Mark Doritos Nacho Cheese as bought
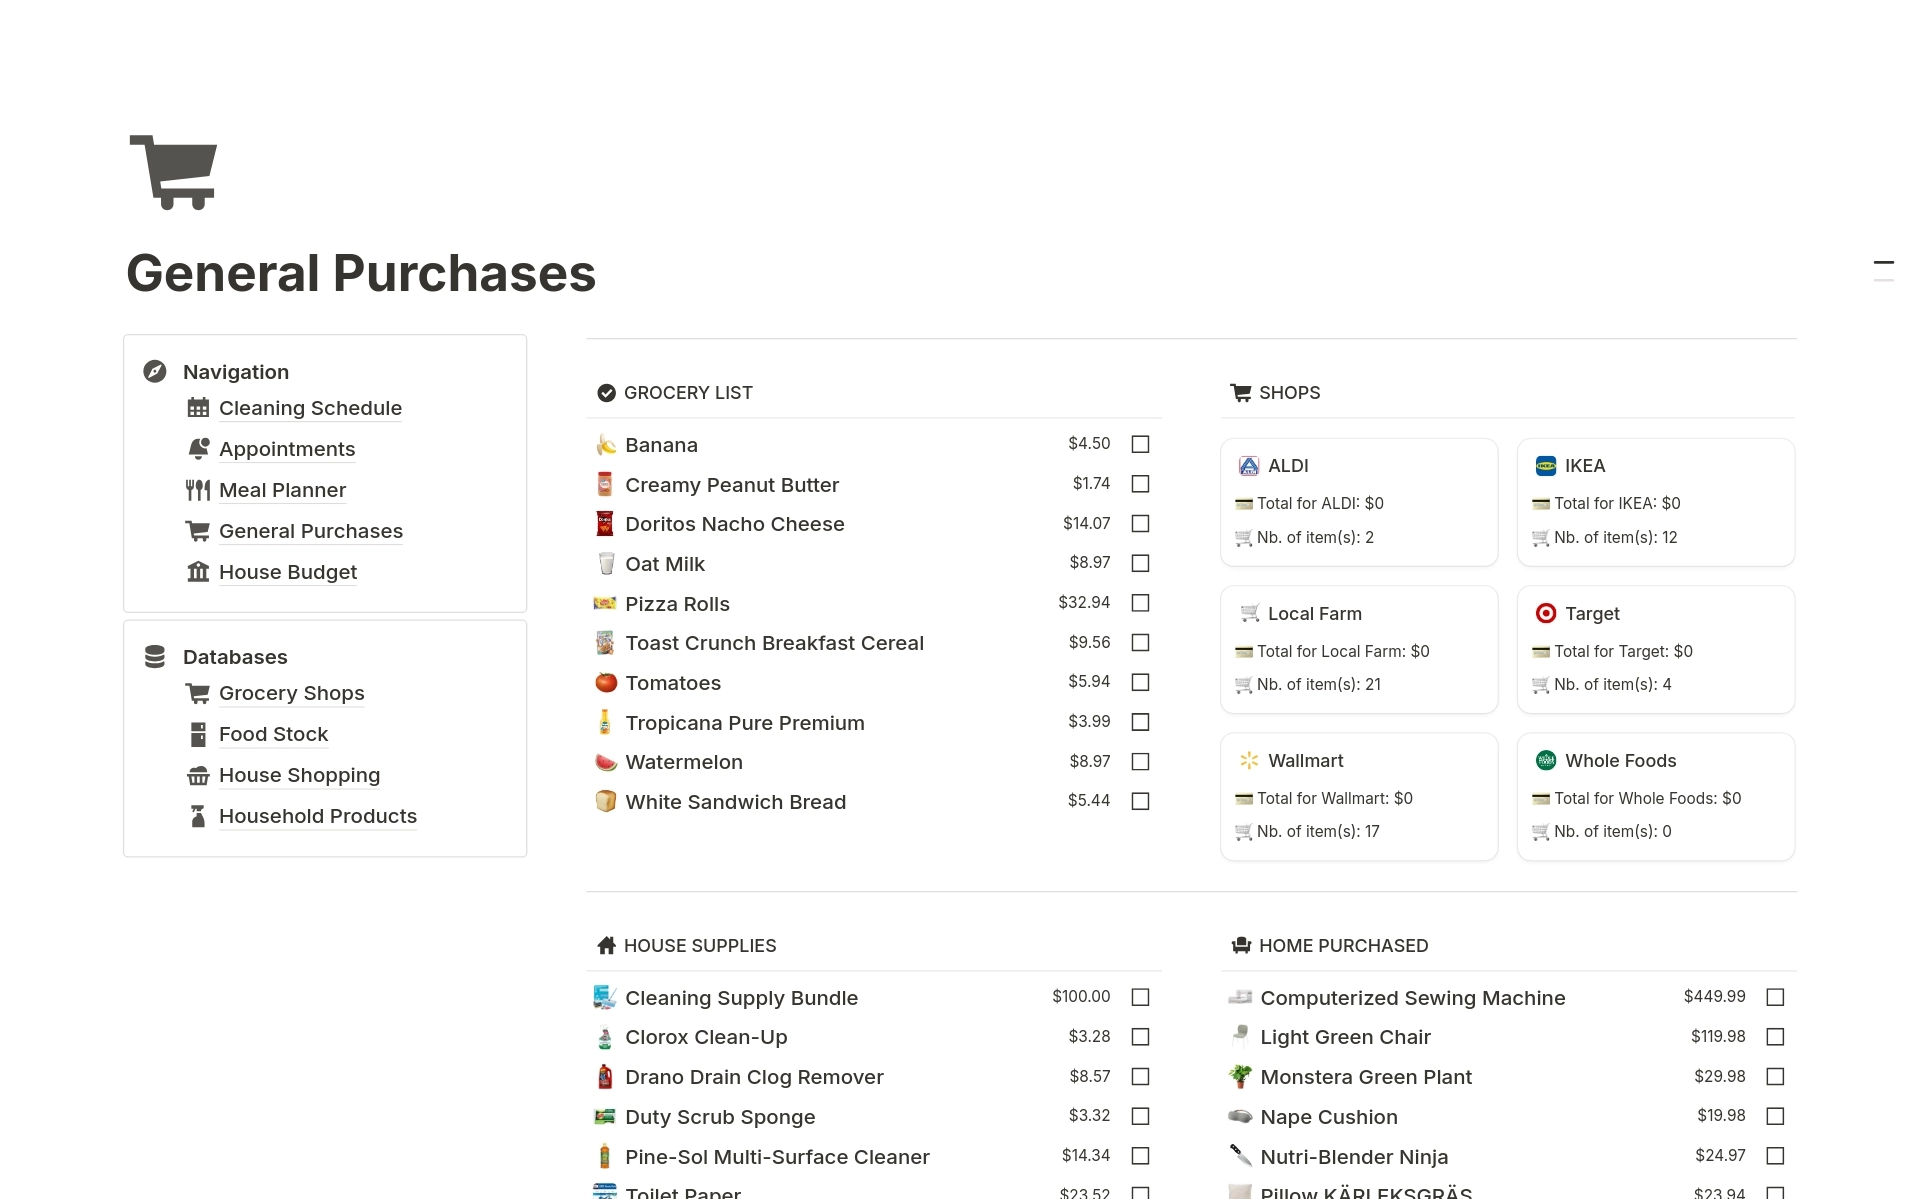Image resolution: width=1920 pixels, height=1199 pixels. click(x=1140, y=524)
